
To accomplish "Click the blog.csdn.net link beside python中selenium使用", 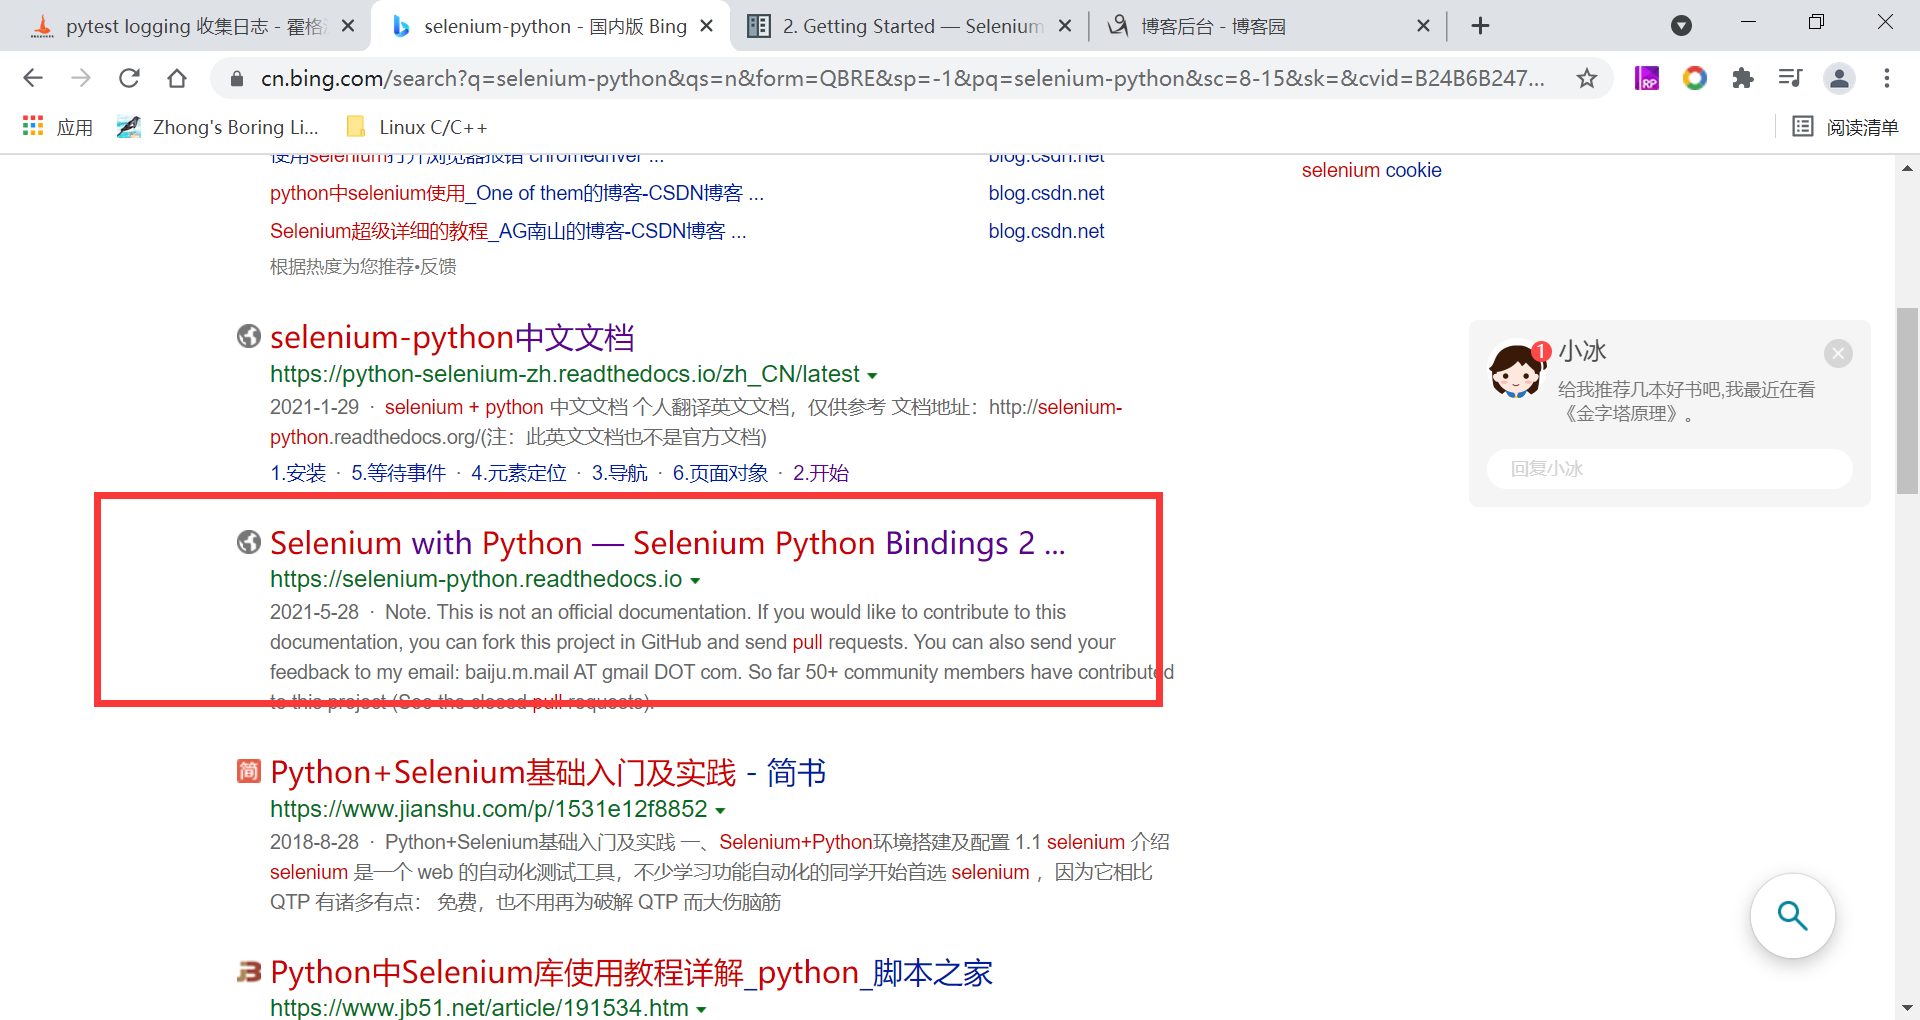I will click(1046, 193).
